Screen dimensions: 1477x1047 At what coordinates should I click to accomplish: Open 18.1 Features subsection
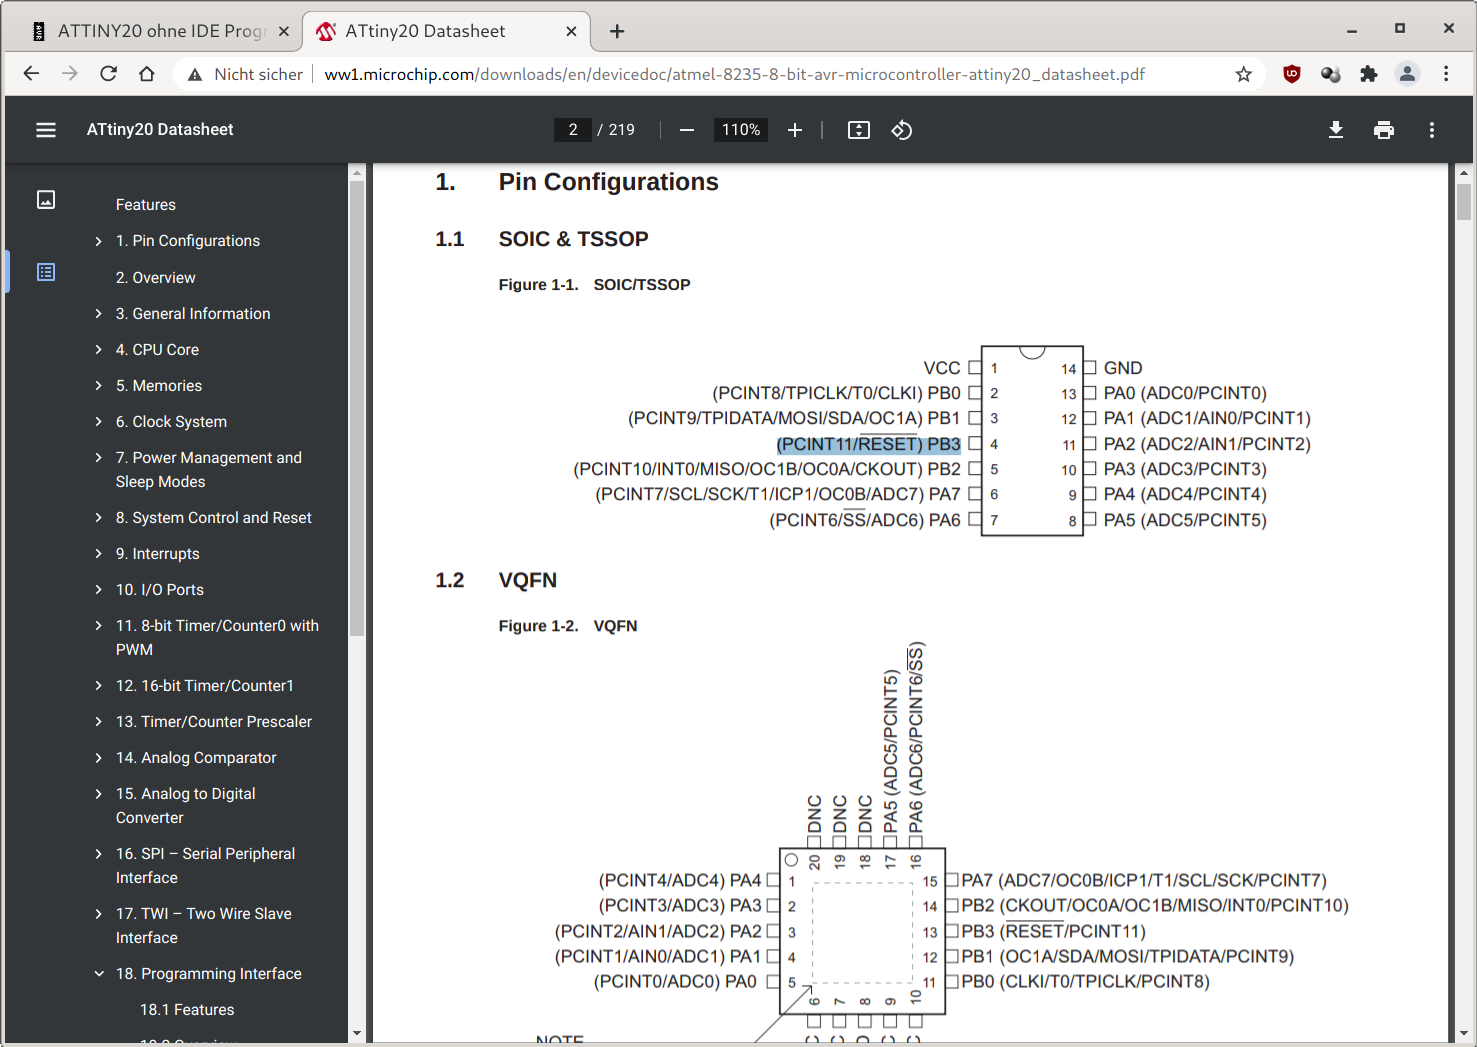pos(187,1010)
